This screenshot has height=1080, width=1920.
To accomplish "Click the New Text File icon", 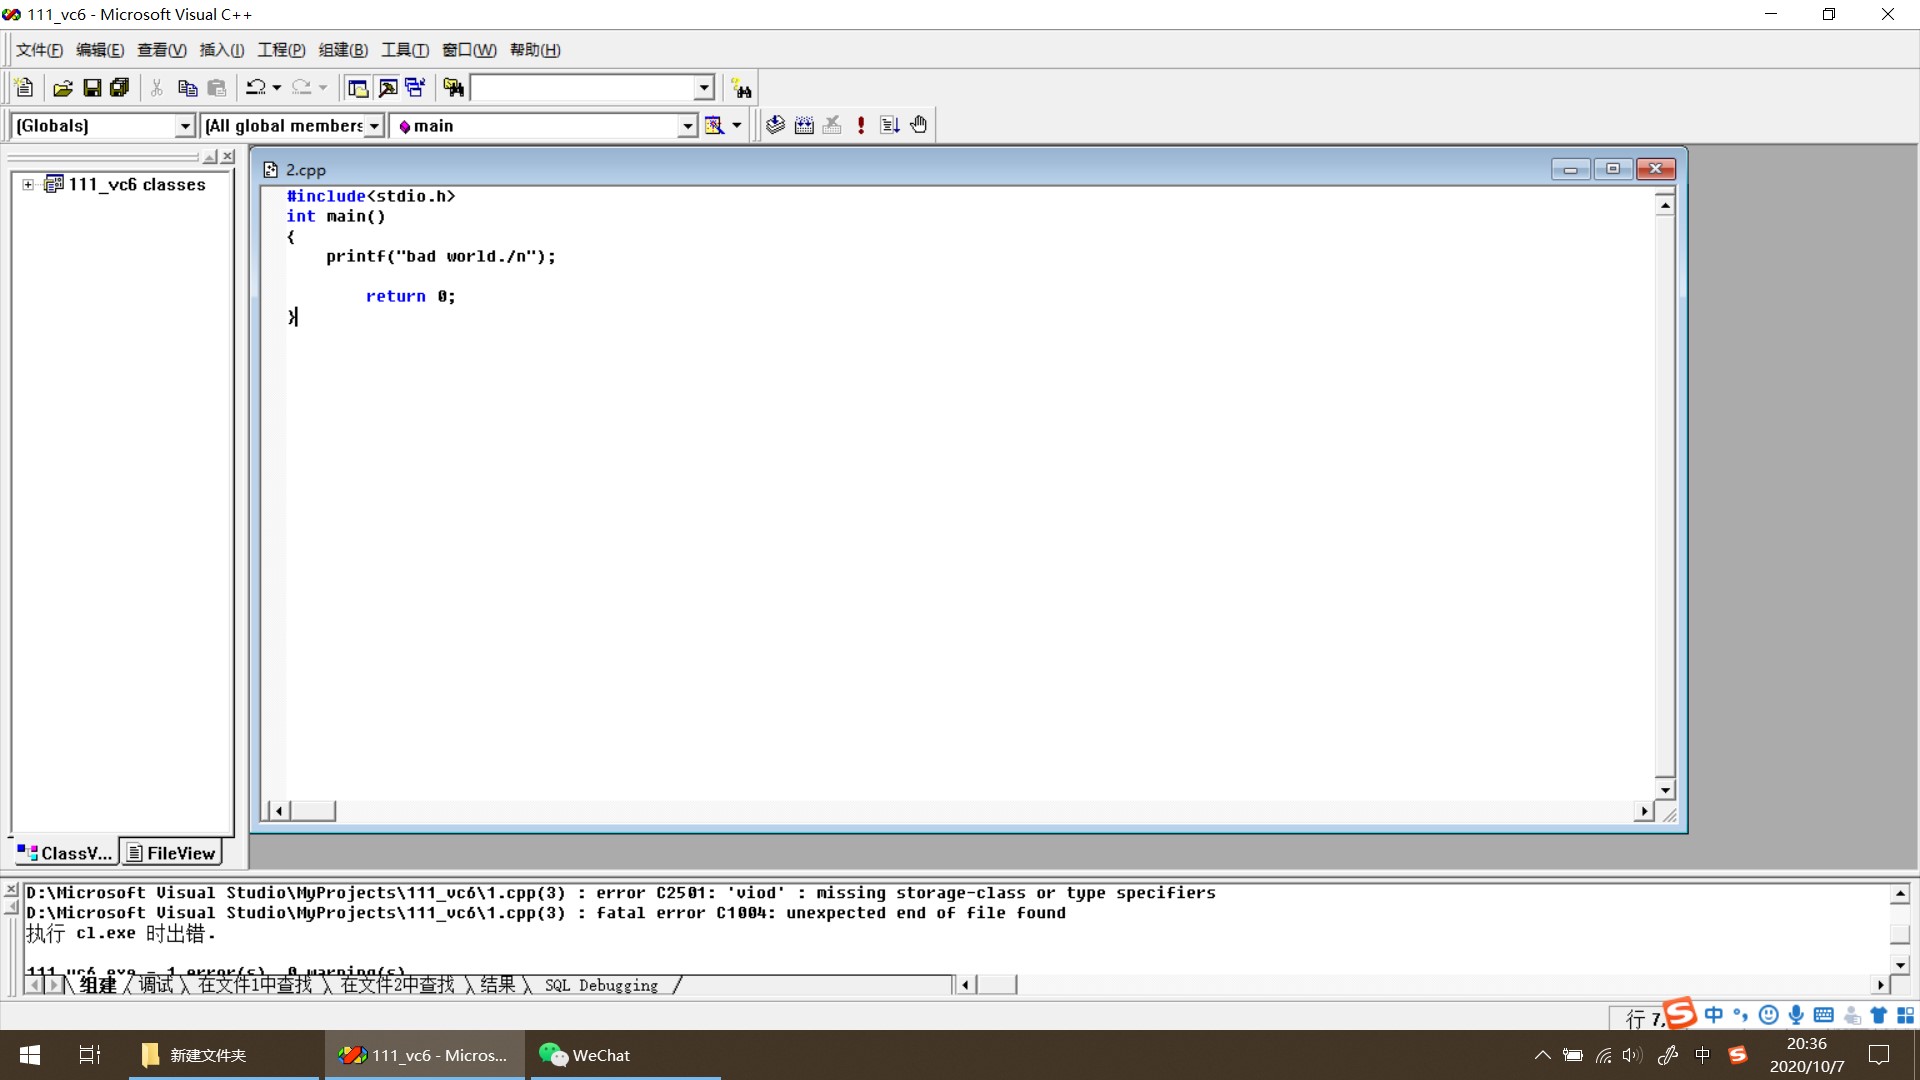I will (25, 88).
